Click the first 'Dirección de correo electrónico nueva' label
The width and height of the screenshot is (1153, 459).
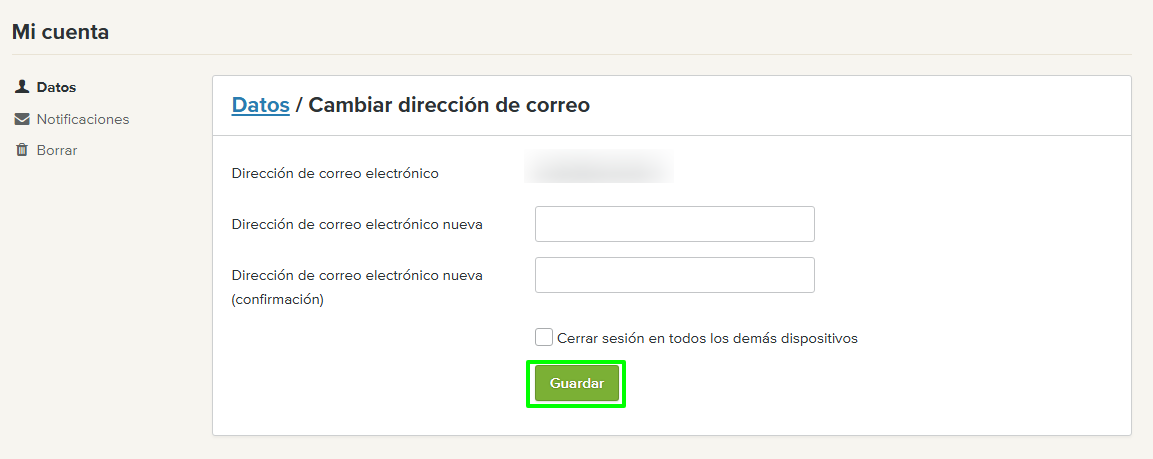(357, 225)
